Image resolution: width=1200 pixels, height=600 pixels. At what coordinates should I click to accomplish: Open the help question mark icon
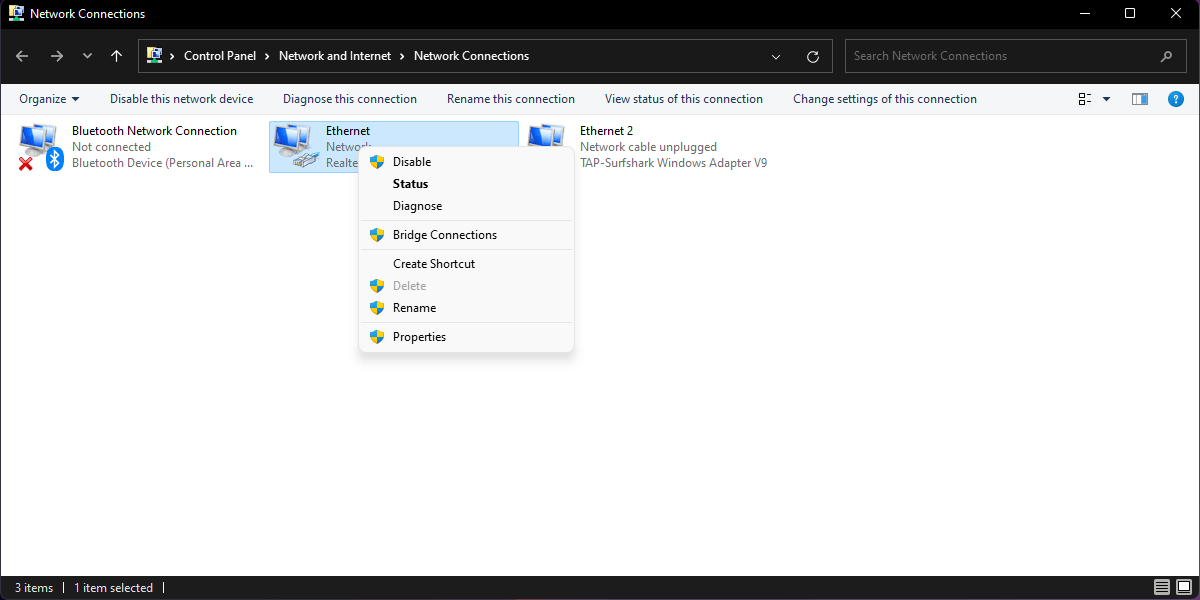[1176, 99]
